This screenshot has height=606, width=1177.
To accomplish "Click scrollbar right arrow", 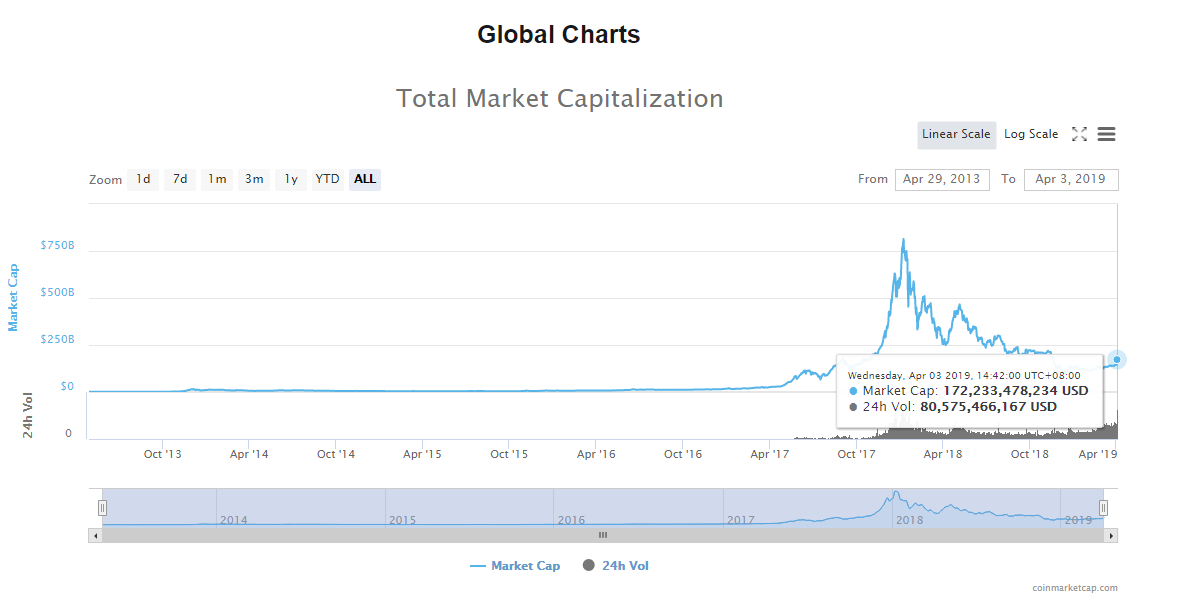I will tap(1110, 536).
